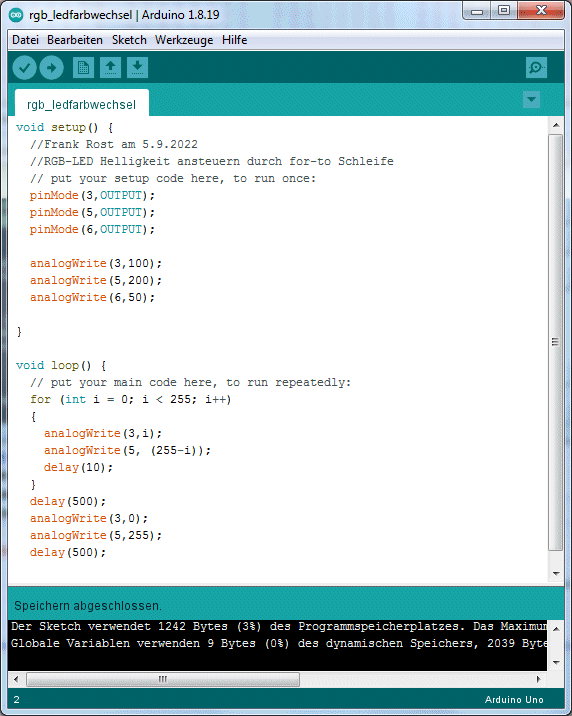The image size is (572, 716).
Task: Click the Verify (checkmark) button
Action: (24, 68)
